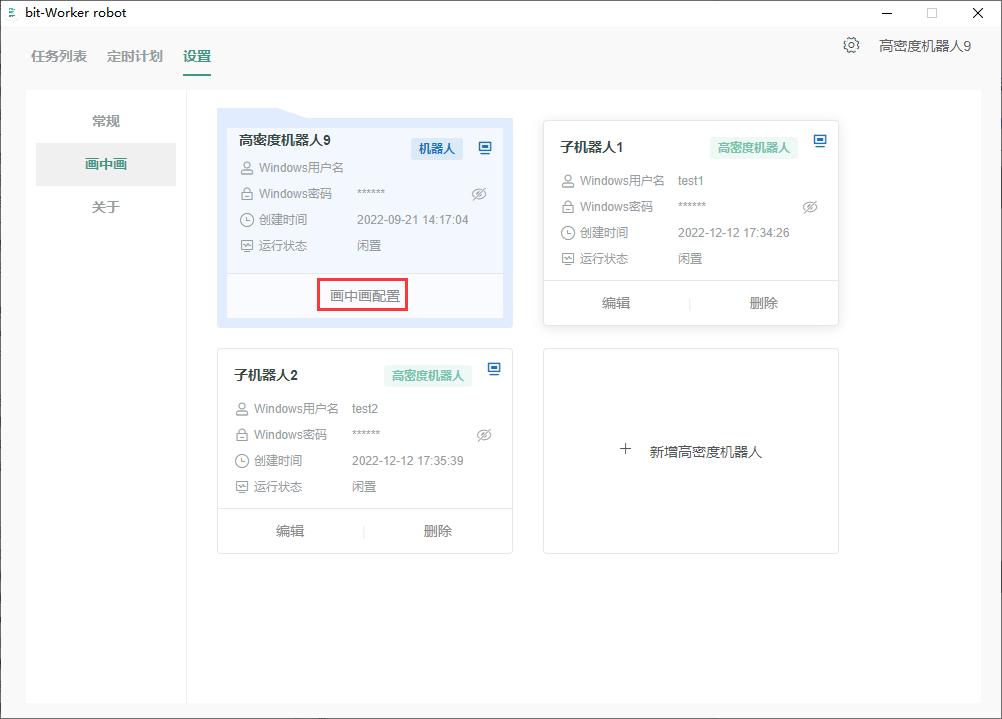
Task: Reveal Windows password for 子机器人1
Action: click(810, 207)
